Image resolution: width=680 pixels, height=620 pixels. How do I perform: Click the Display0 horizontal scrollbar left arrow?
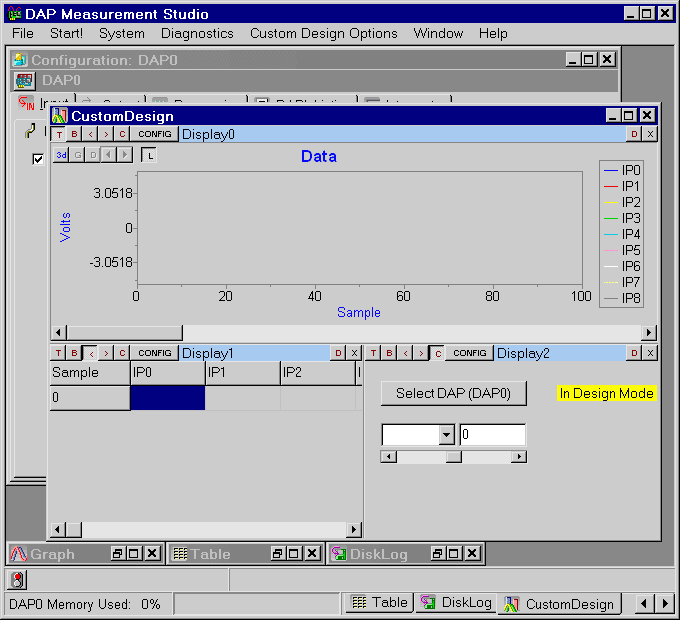coord(59,333)
